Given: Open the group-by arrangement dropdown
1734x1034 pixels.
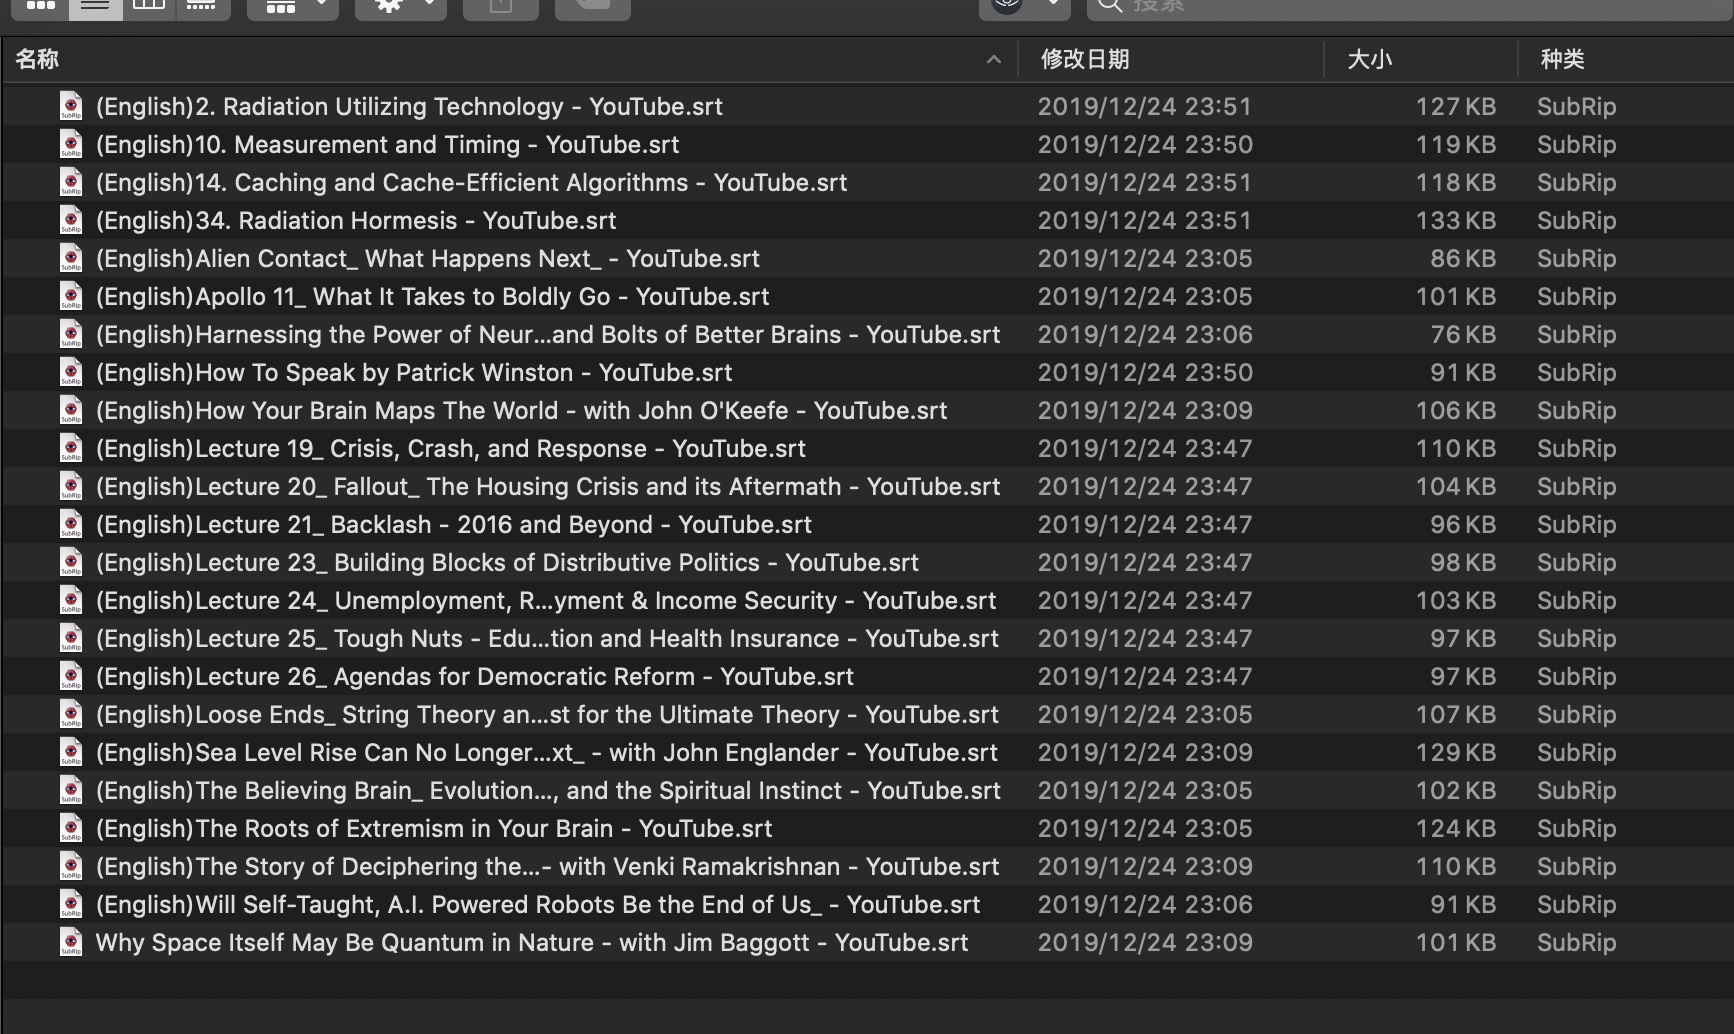Looking at the screenshot, I should tap(292, 6).
